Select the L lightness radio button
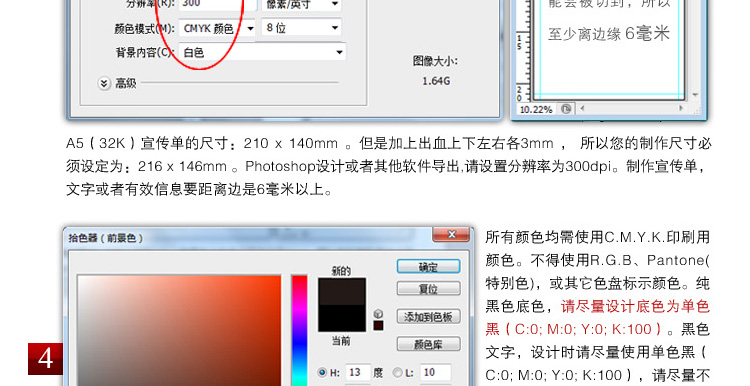 (x=397, y=372)
